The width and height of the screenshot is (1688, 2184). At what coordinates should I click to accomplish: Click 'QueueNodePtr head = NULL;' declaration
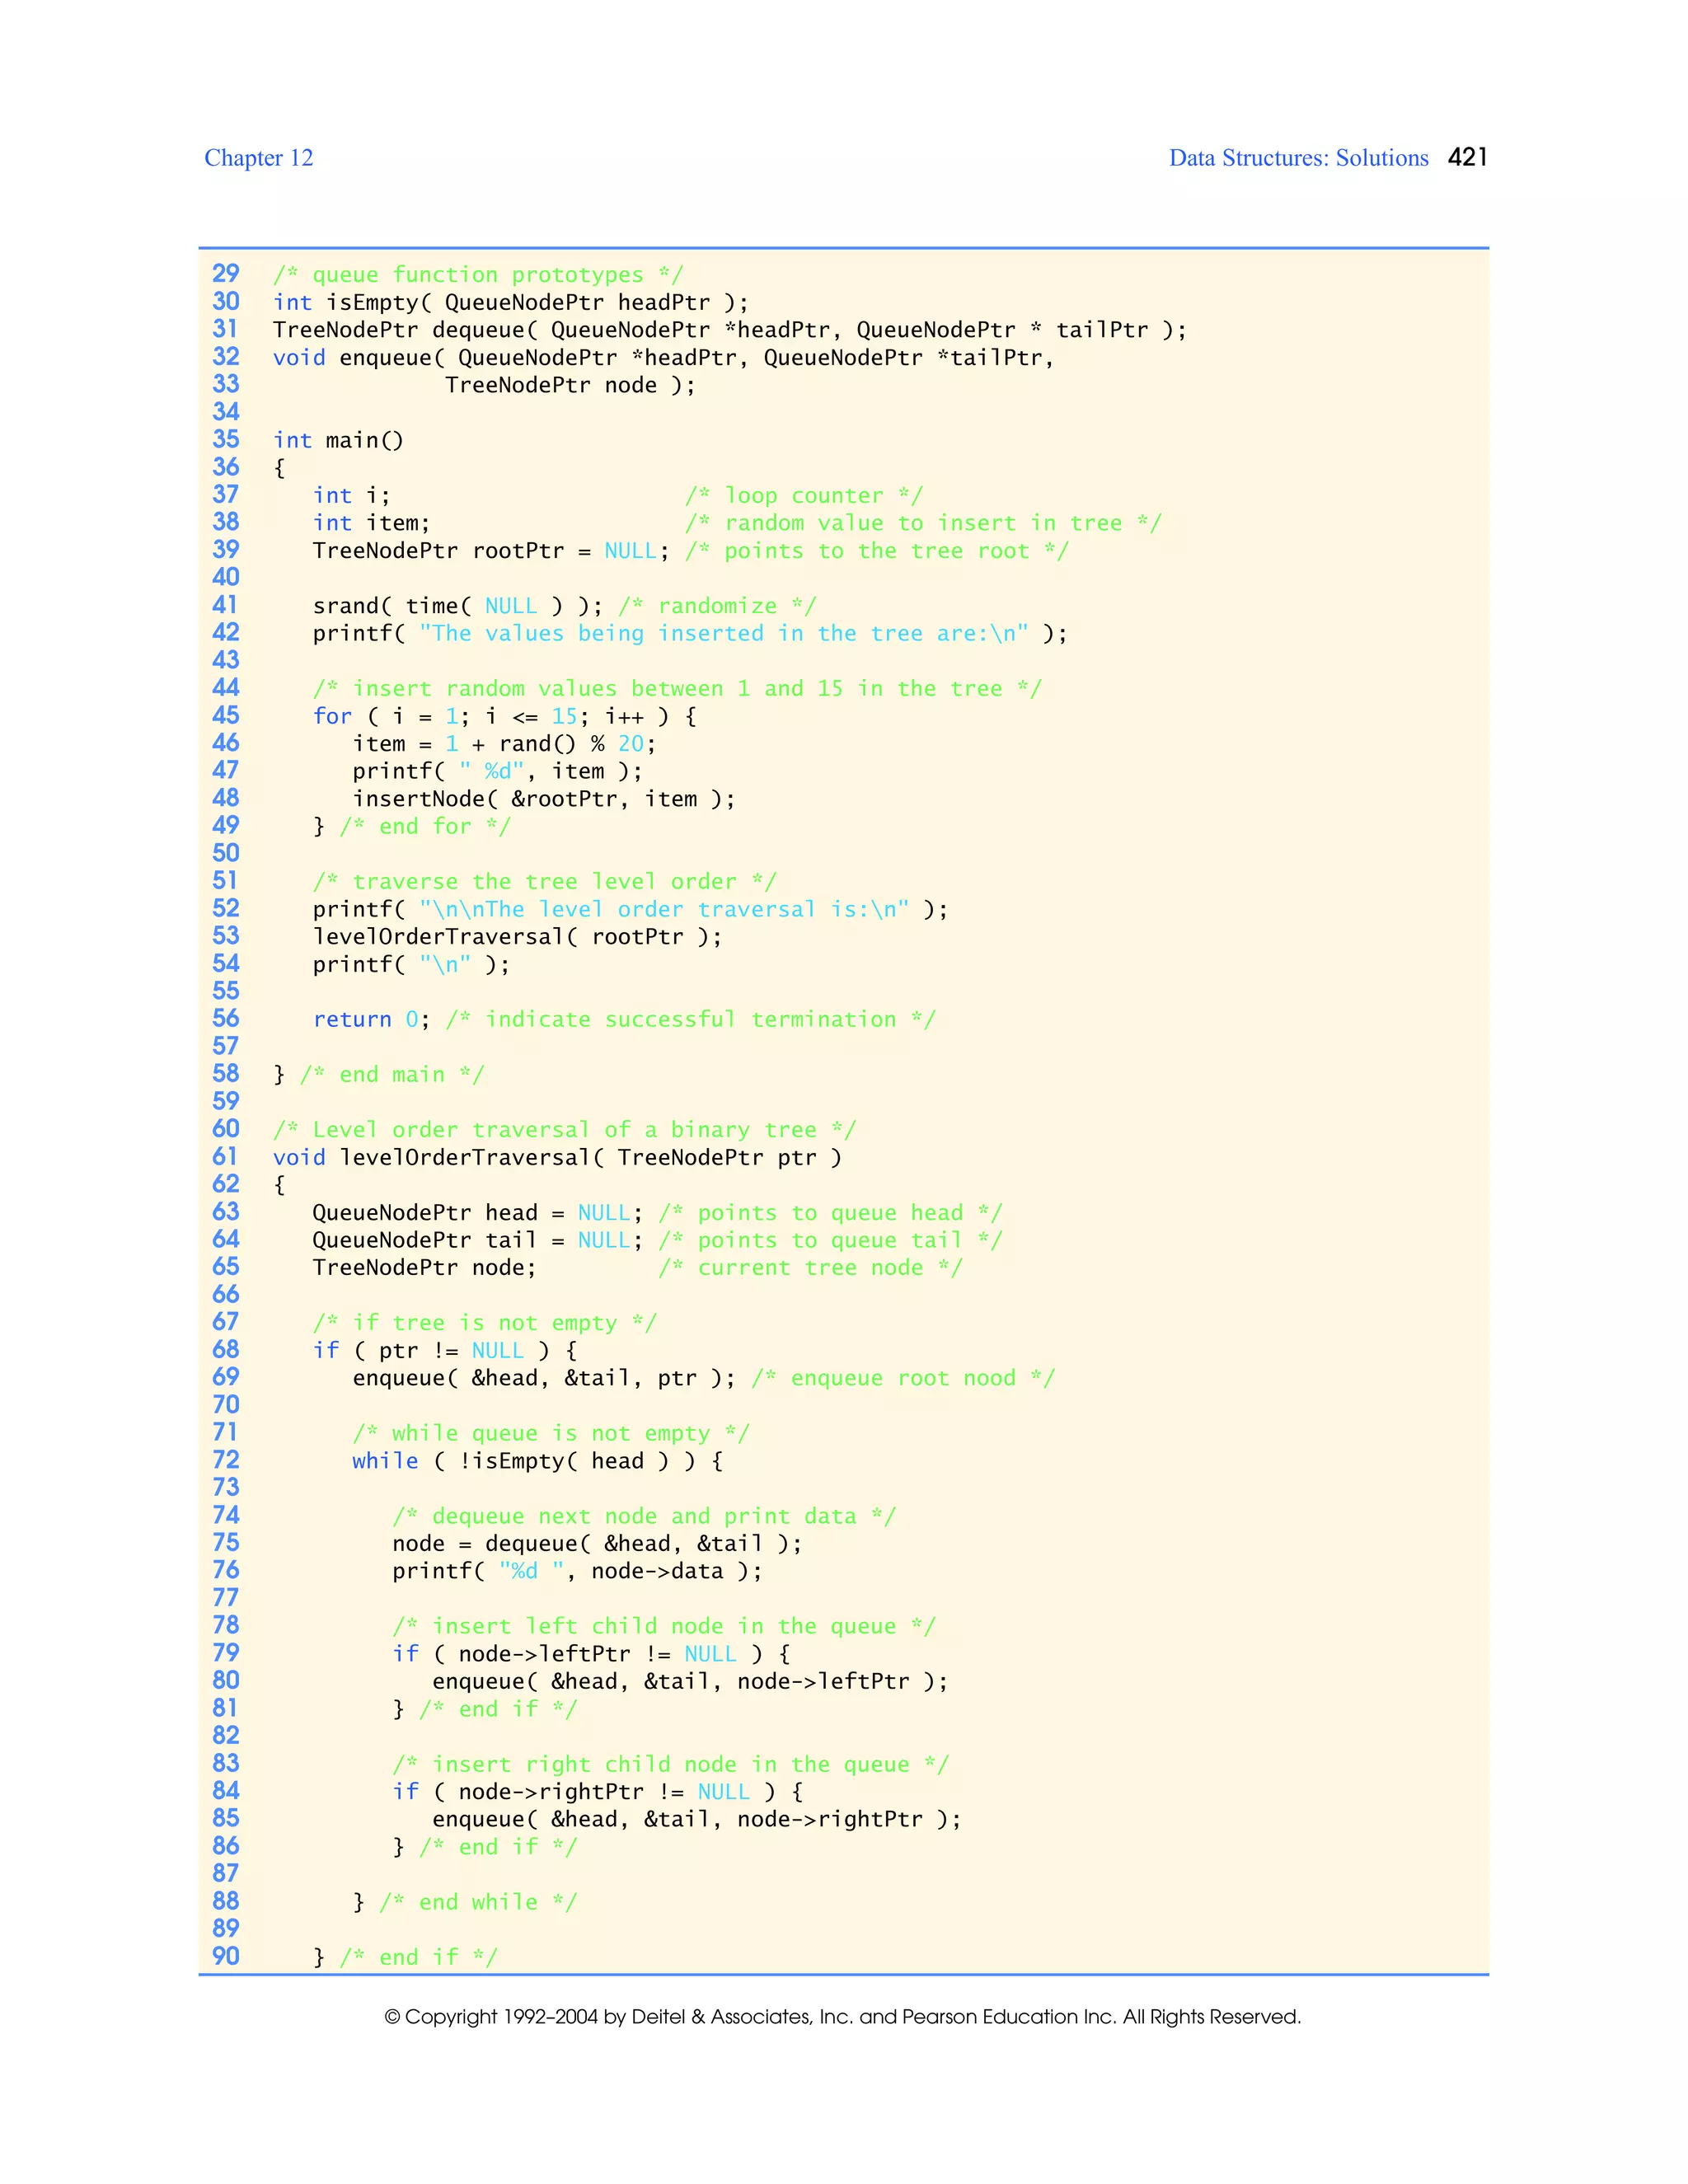tap(478, 1213)
